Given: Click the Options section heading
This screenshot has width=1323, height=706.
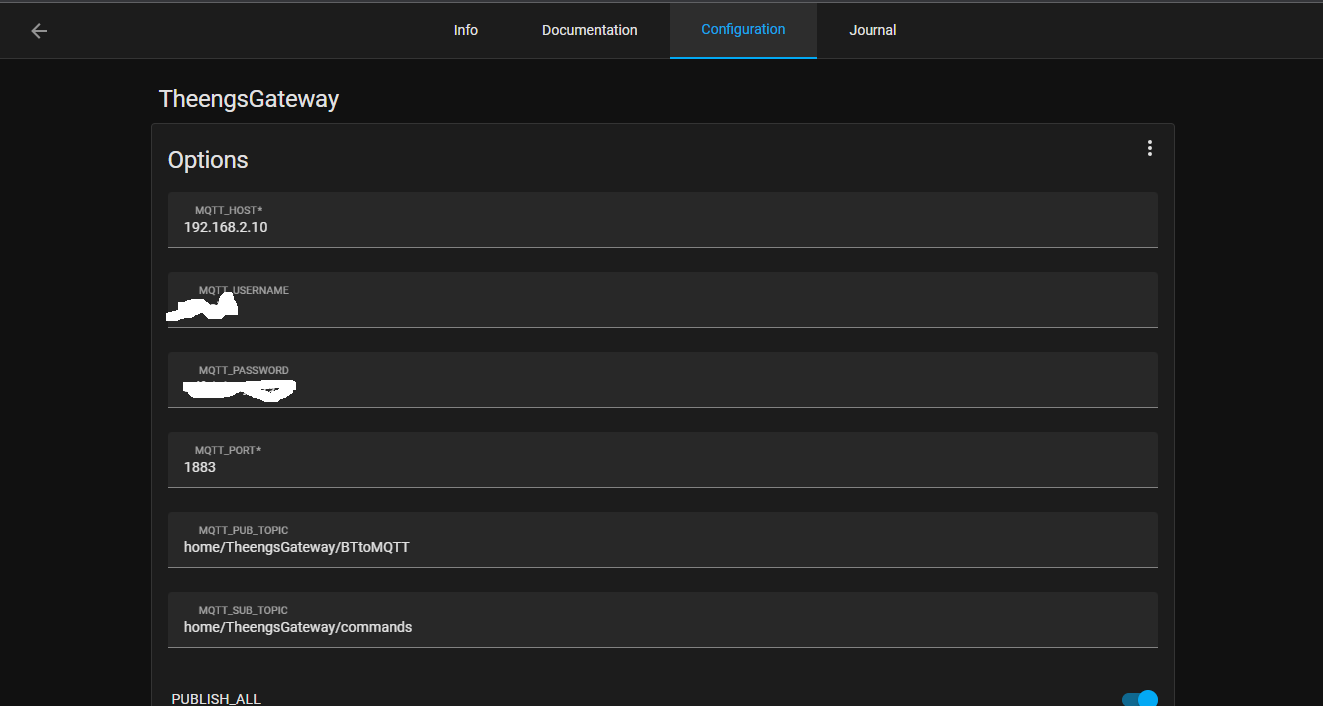Looking at the screenshot, I should click(x=208, y=160).
